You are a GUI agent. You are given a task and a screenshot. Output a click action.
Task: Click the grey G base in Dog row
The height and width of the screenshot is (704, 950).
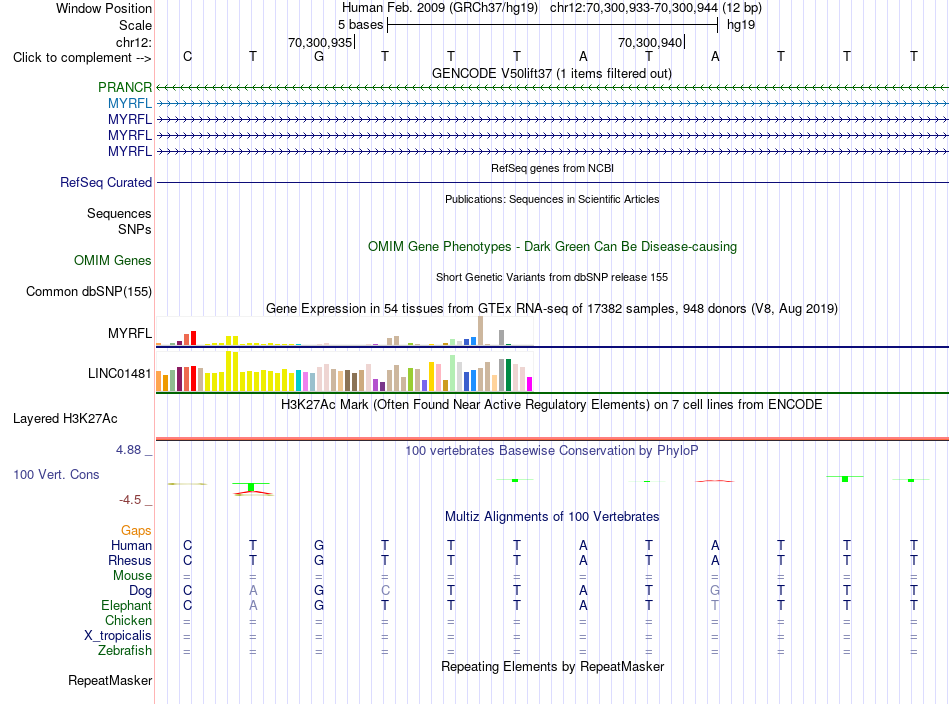coord(715,590)
